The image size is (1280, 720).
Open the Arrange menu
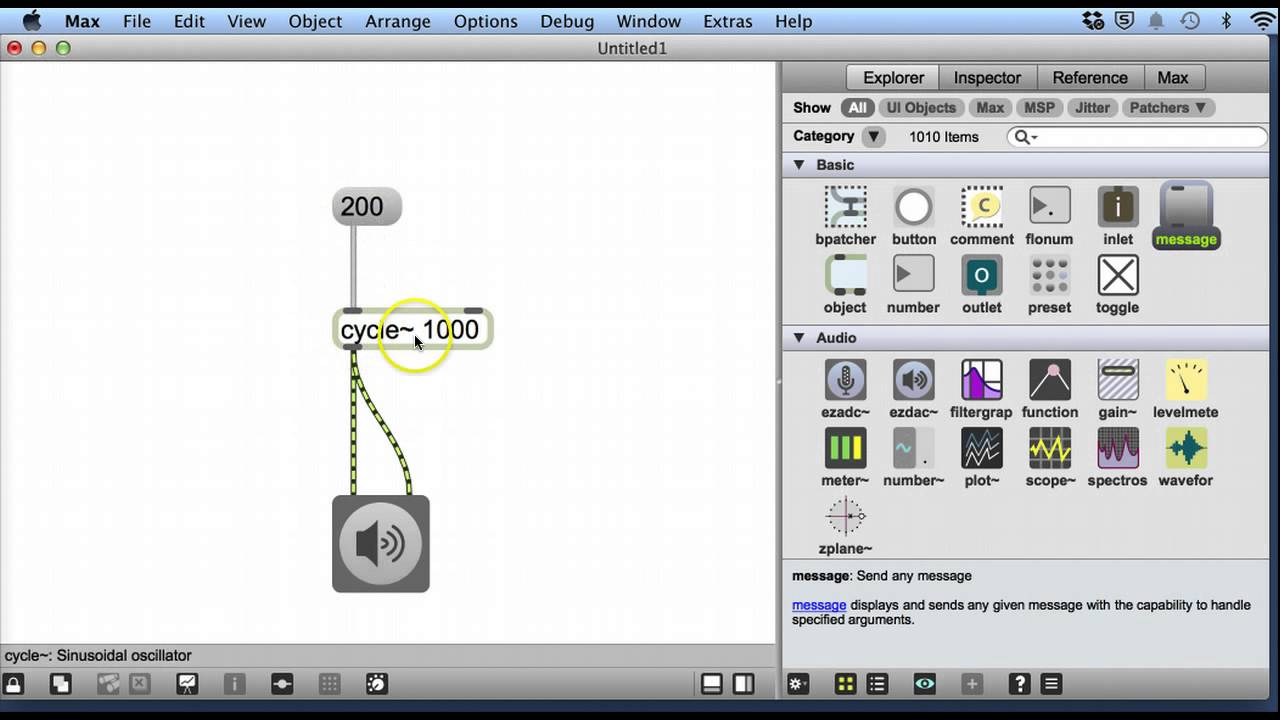(x=398, y=21)
